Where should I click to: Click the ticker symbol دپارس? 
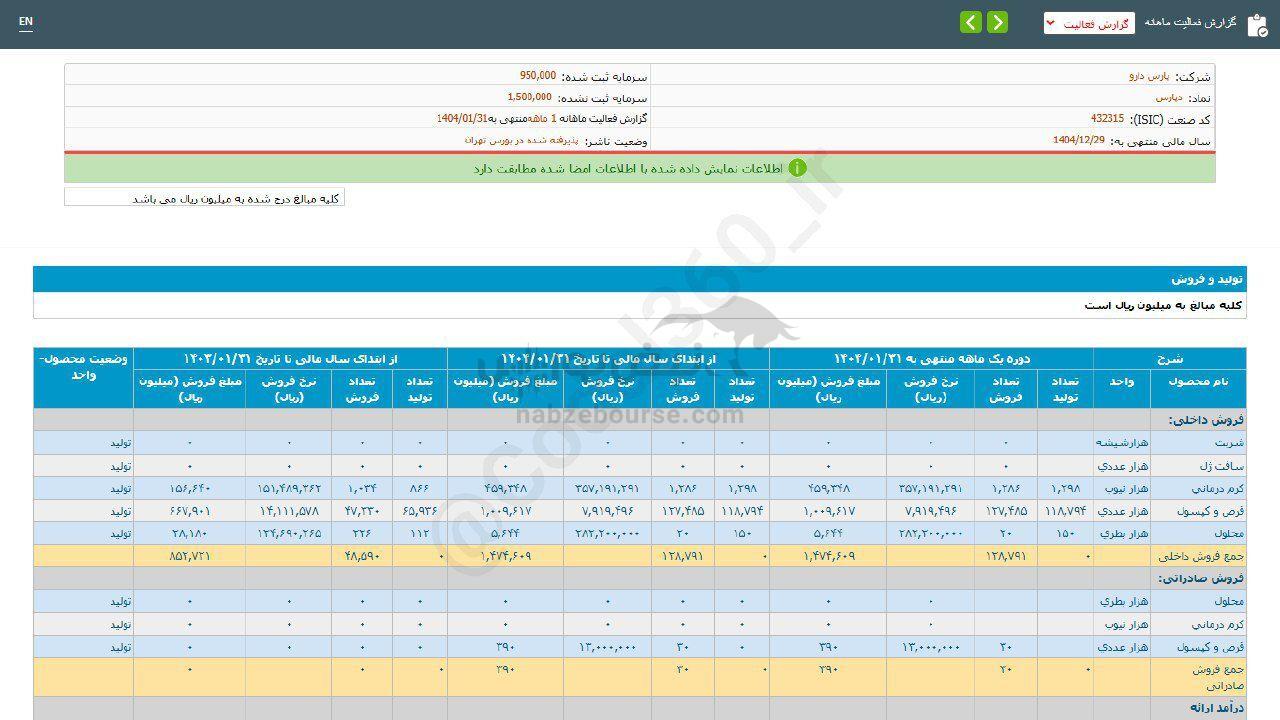pos(1168,98)
